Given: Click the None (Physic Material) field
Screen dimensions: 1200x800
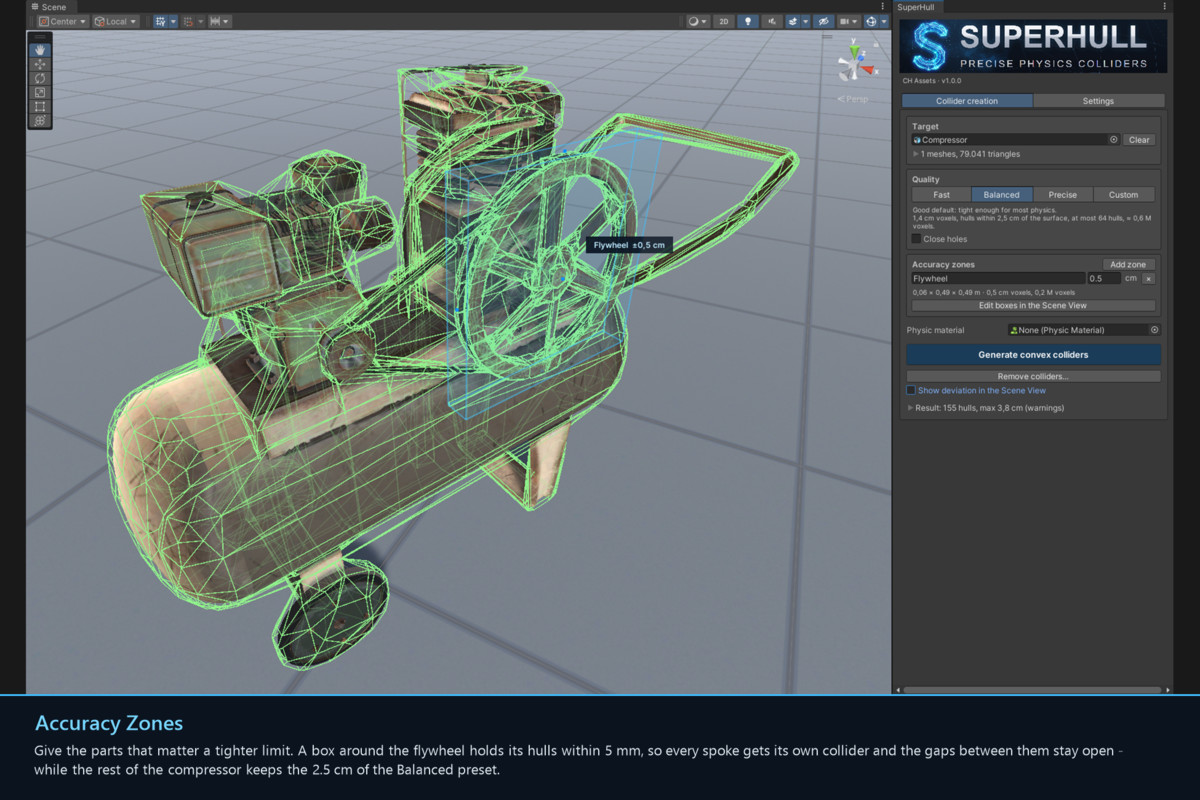Looking at the screenshot, I should tap(1084, 330).
